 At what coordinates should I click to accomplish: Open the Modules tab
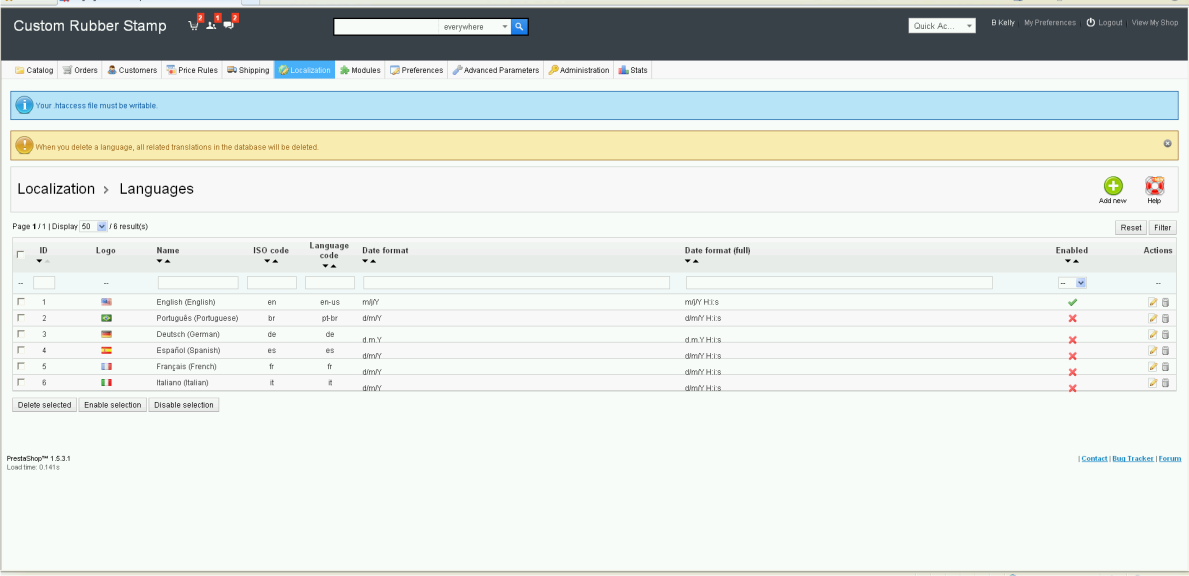(360, 70)
